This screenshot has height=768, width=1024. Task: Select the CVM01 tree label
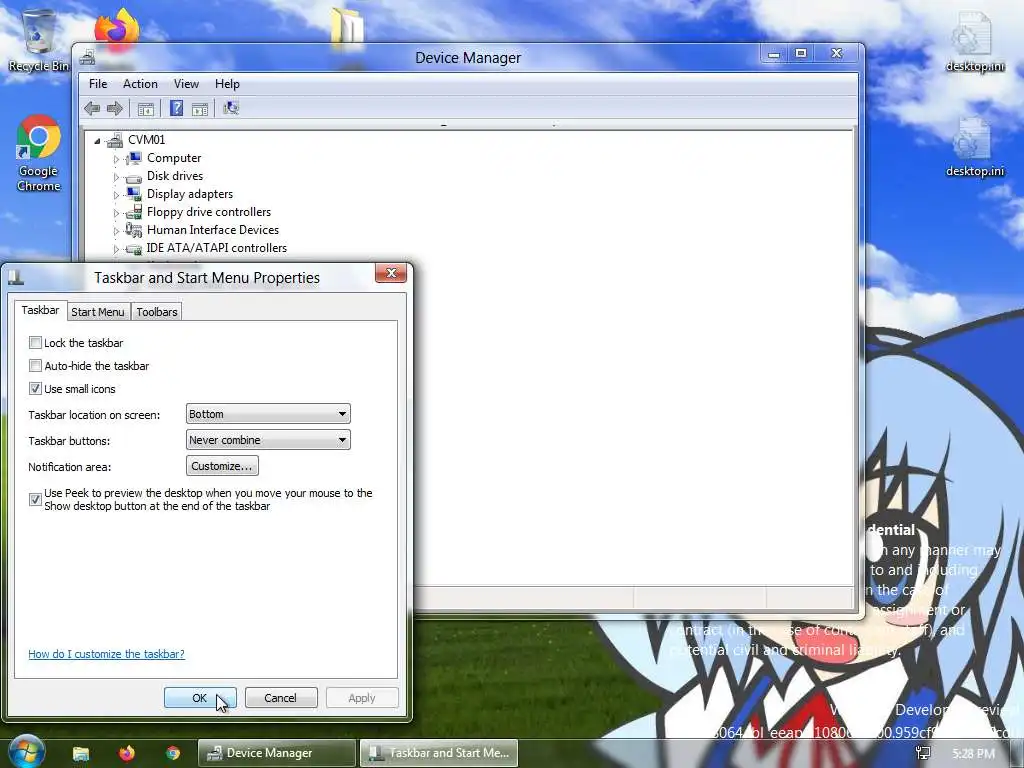[x=146, y=140]
